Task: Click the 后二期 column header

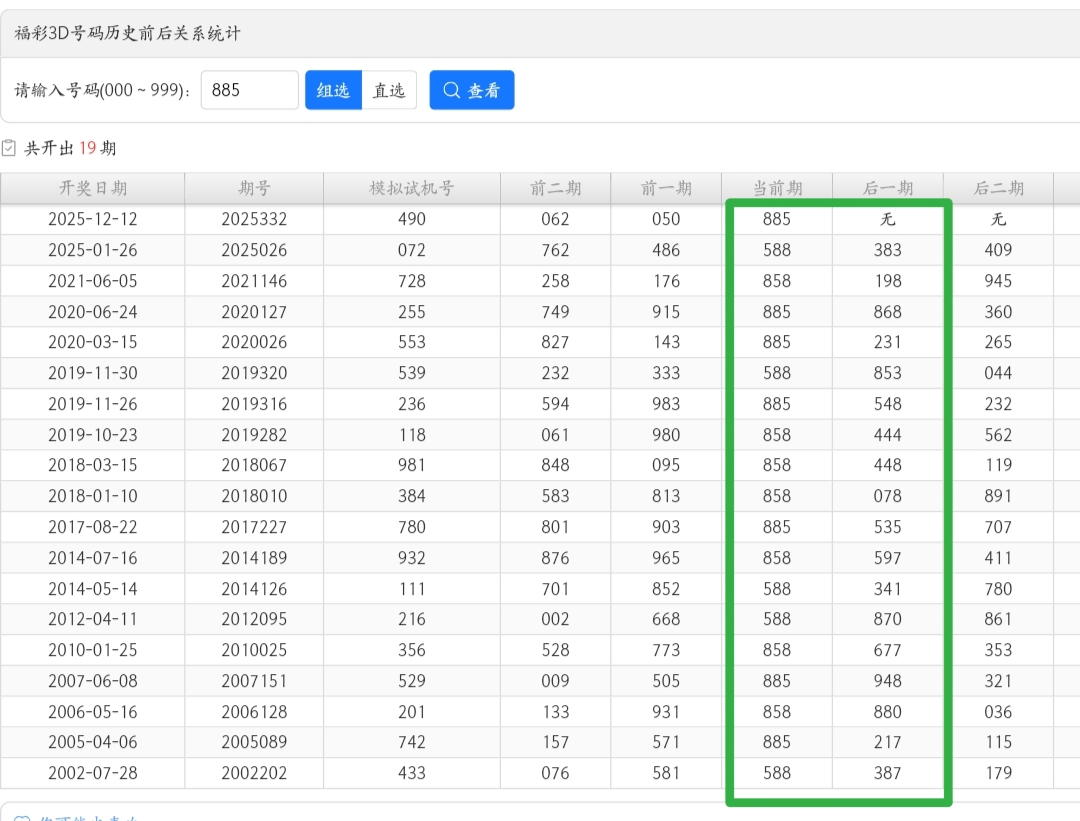Action: 998,188
